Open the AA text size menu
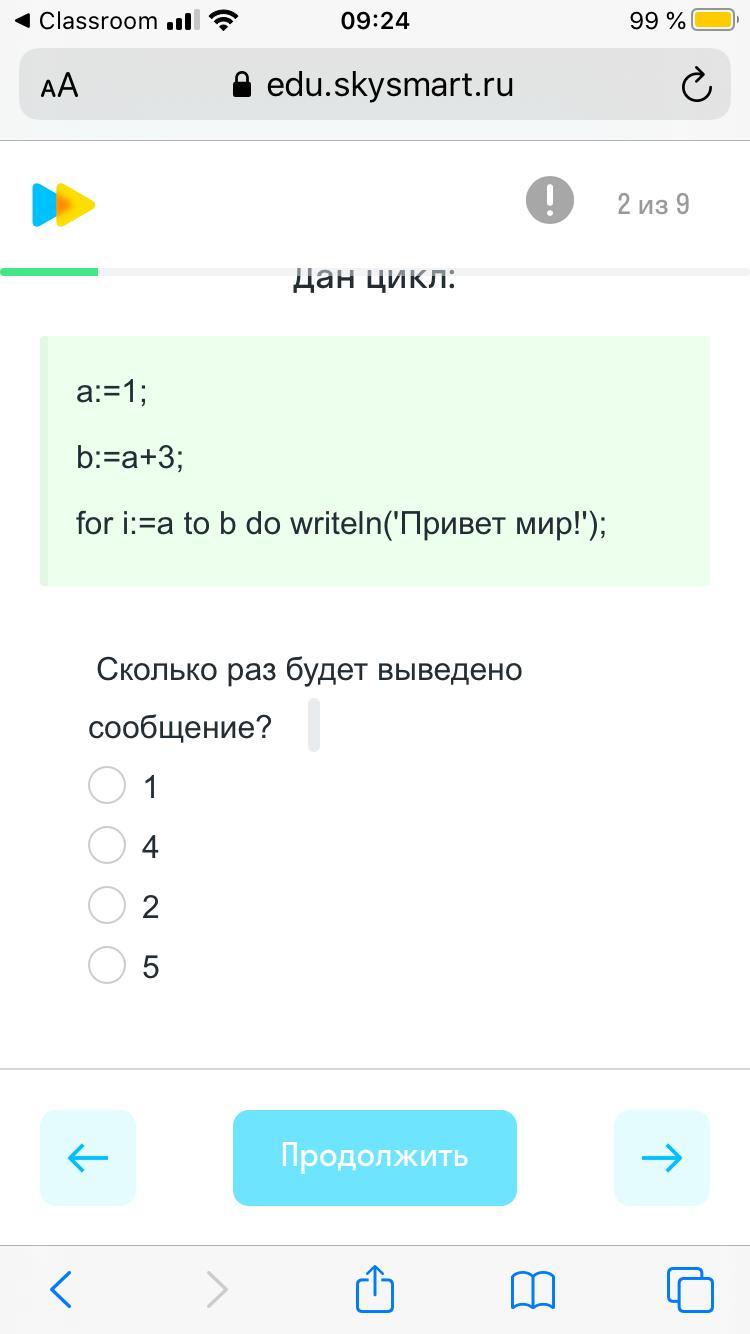The image size is (750, 1334). pyautogui.click(x=59, y=86)
